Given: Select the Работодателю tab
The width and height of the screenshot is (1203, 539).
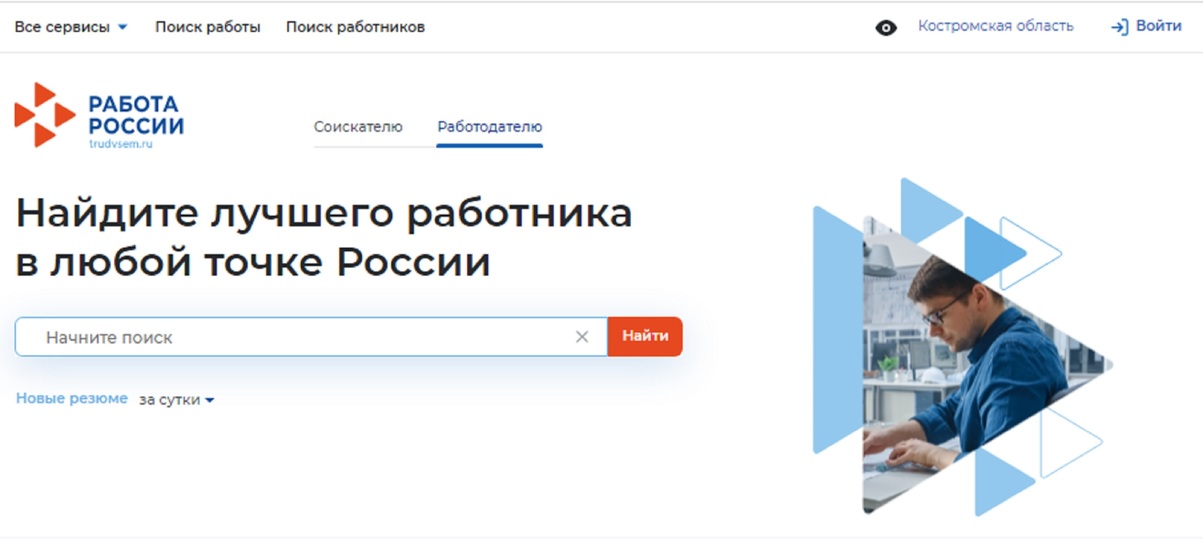Looking at the screenshot, I should (x=490, y=127).
